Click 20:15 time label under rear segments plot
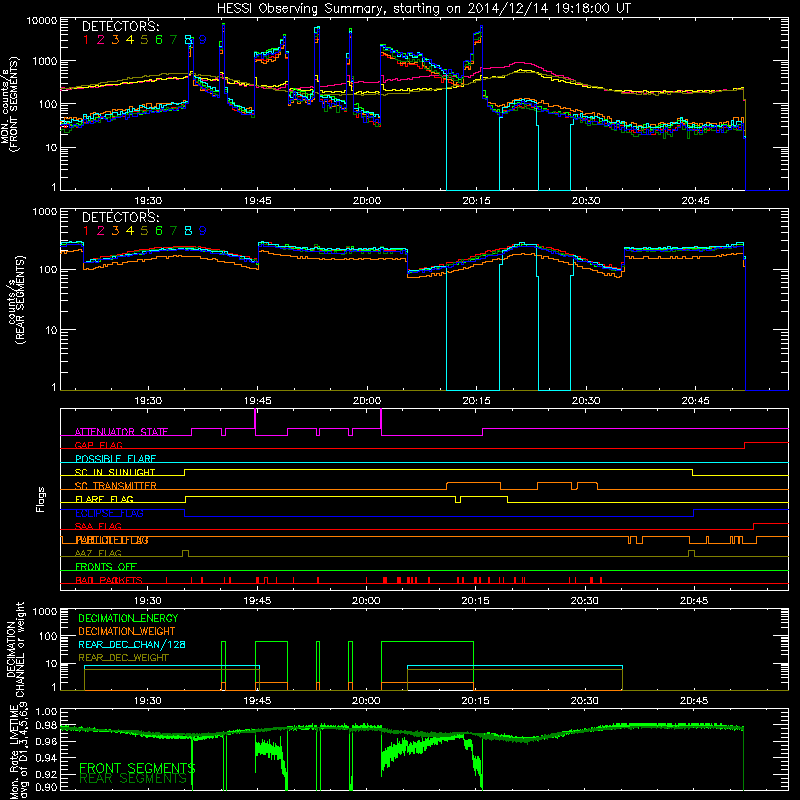800x800 pixels. (x=476, y=401)
